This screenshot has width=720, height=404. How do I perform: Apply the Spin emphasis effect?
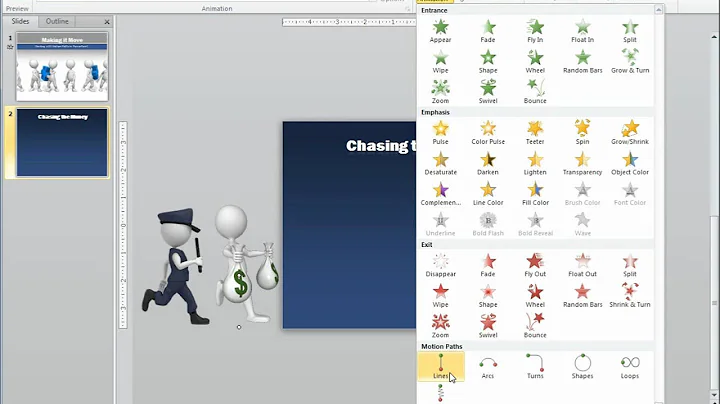pyautogui.click(x=582, y=133)
